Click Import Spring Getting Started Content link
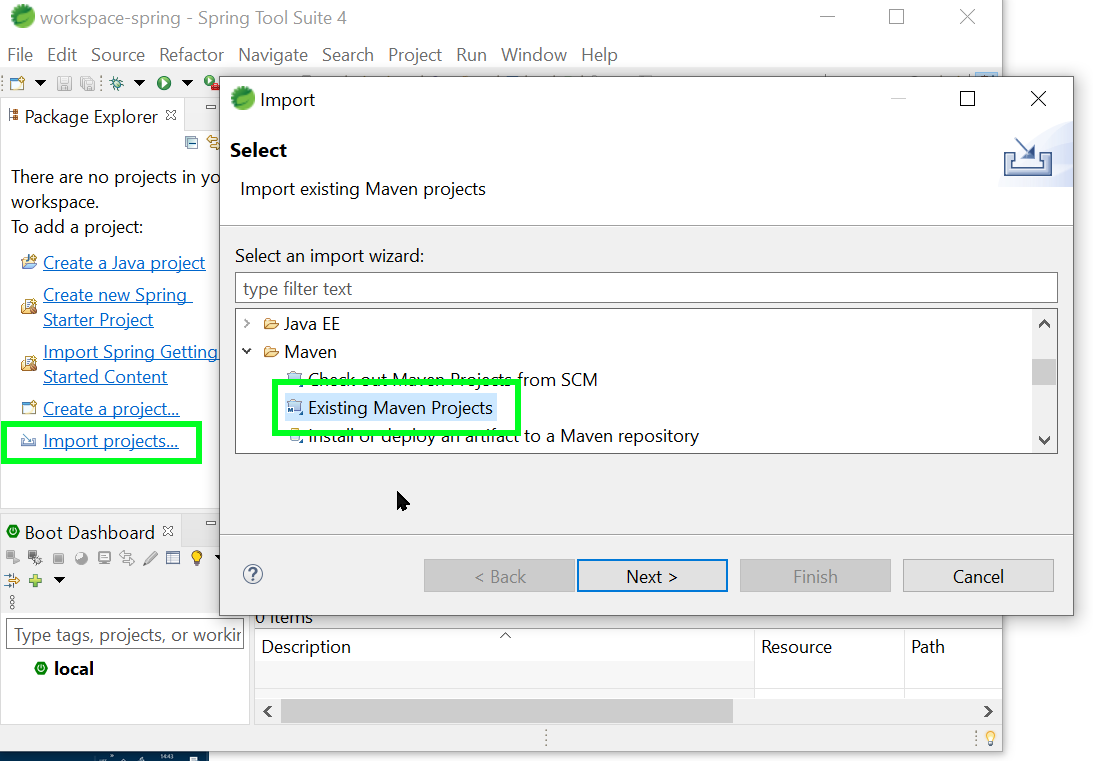Image resolution: width=1093 pixels, height=761 pixels. [130, 364]
